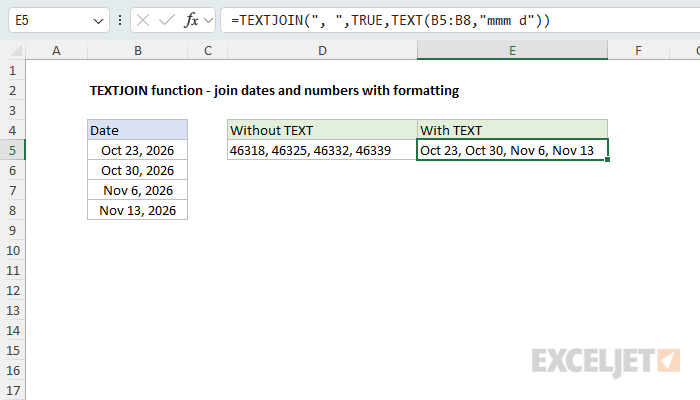This screenshot has height=400, width=700.
Task: Open the Name Box dropdown arrow
Action: click(98, 21)
